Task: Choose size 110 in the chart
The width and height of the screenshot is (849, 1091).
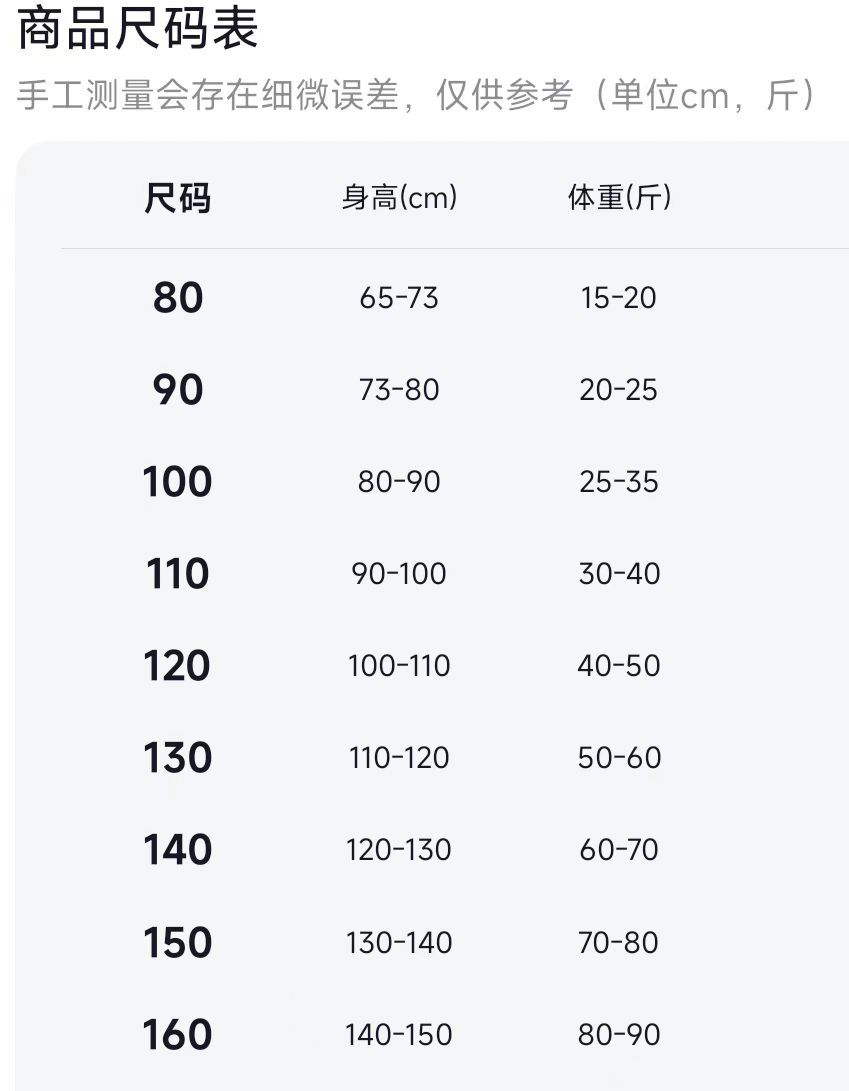Action: tap(178, 574)
